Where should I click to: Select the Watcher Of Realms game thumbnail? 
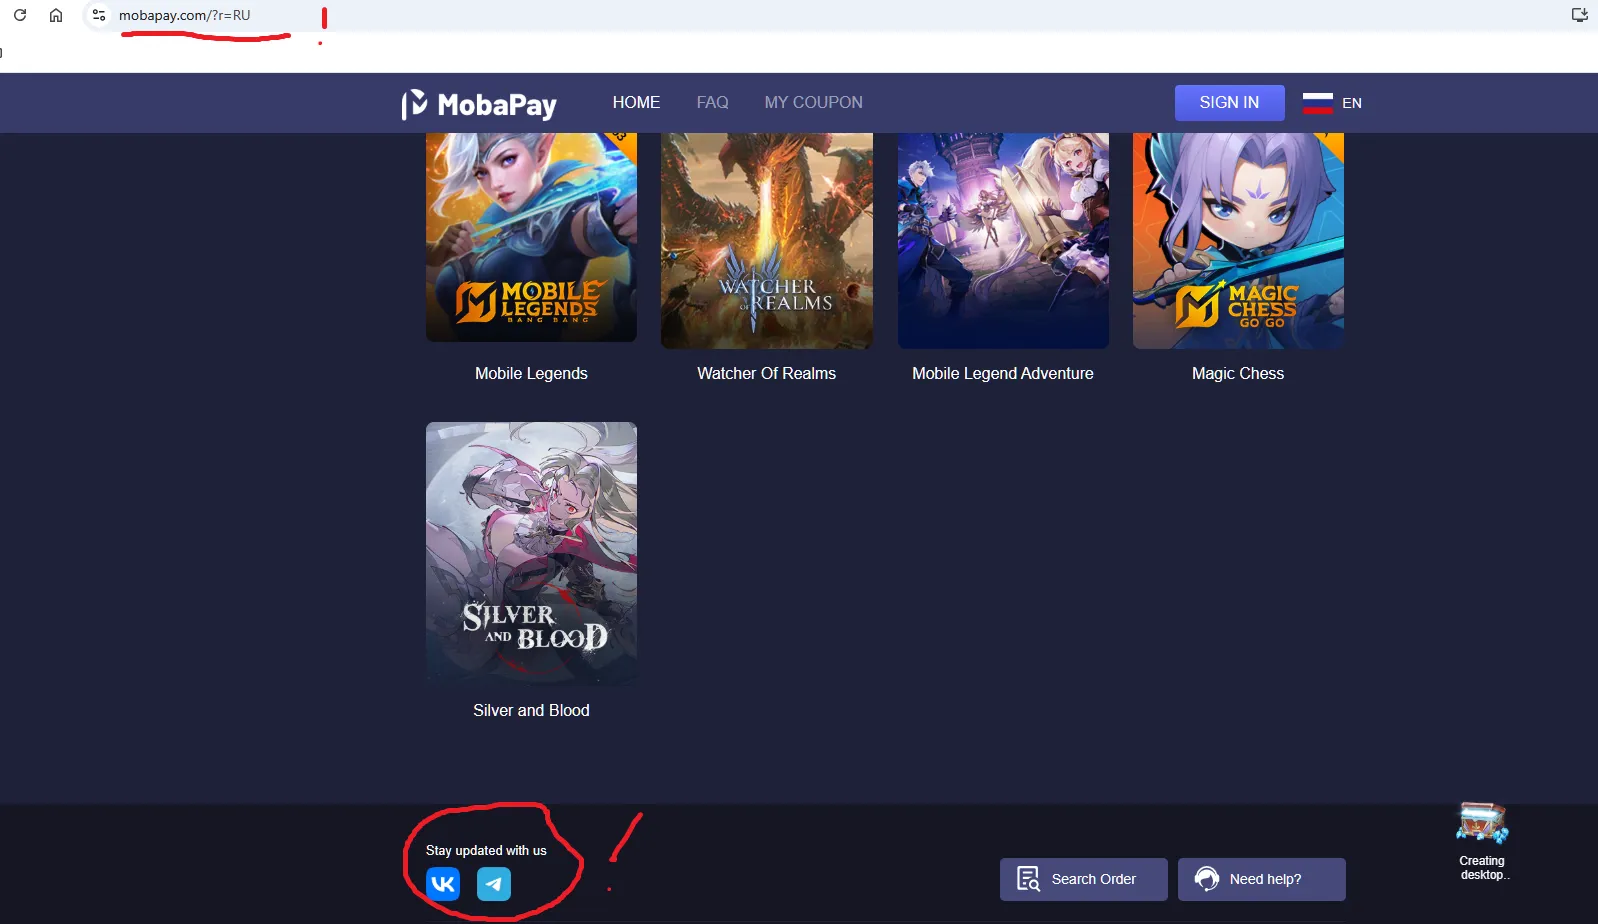point(766,240)
